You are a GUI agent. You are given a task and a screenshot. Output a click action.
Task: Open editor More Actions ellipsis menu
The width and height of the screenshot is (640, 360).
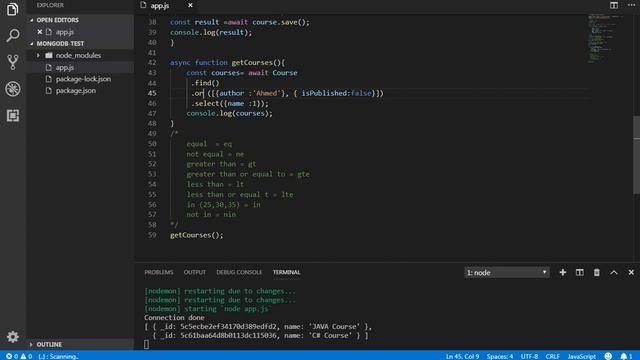pyautogui.click(x=631, y=5)
